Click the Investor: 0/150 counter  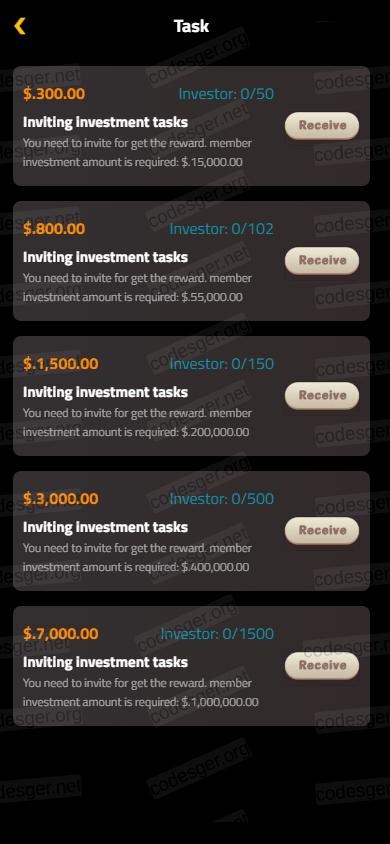(x=222, y=364)
